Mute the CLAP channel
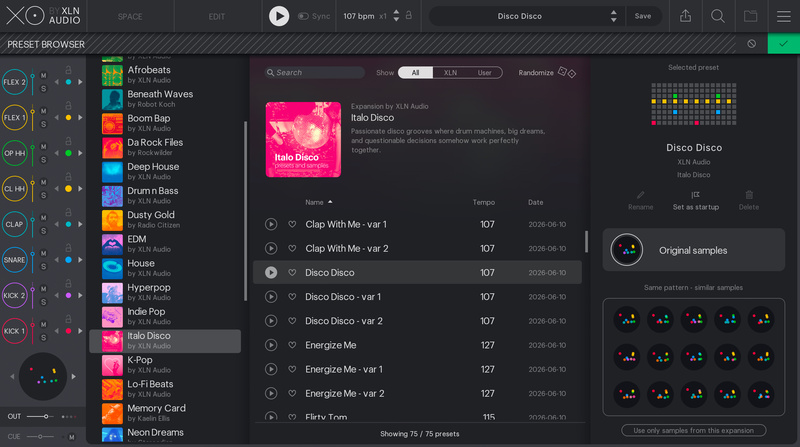This screenshot has width=800, height=447. pos(43,218)
